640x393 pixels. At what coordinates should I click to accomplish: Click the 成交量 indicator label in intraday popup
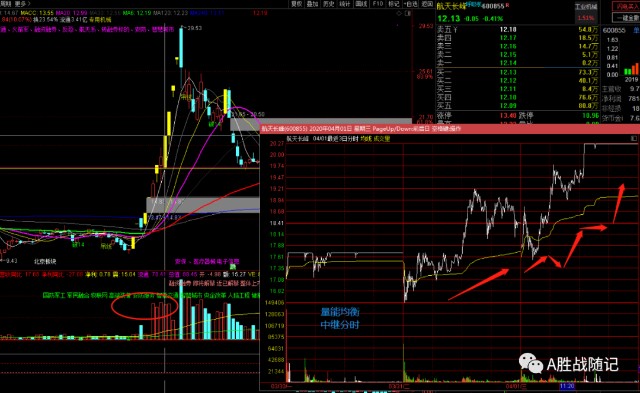pyautogui.click(x=381, y=139)
